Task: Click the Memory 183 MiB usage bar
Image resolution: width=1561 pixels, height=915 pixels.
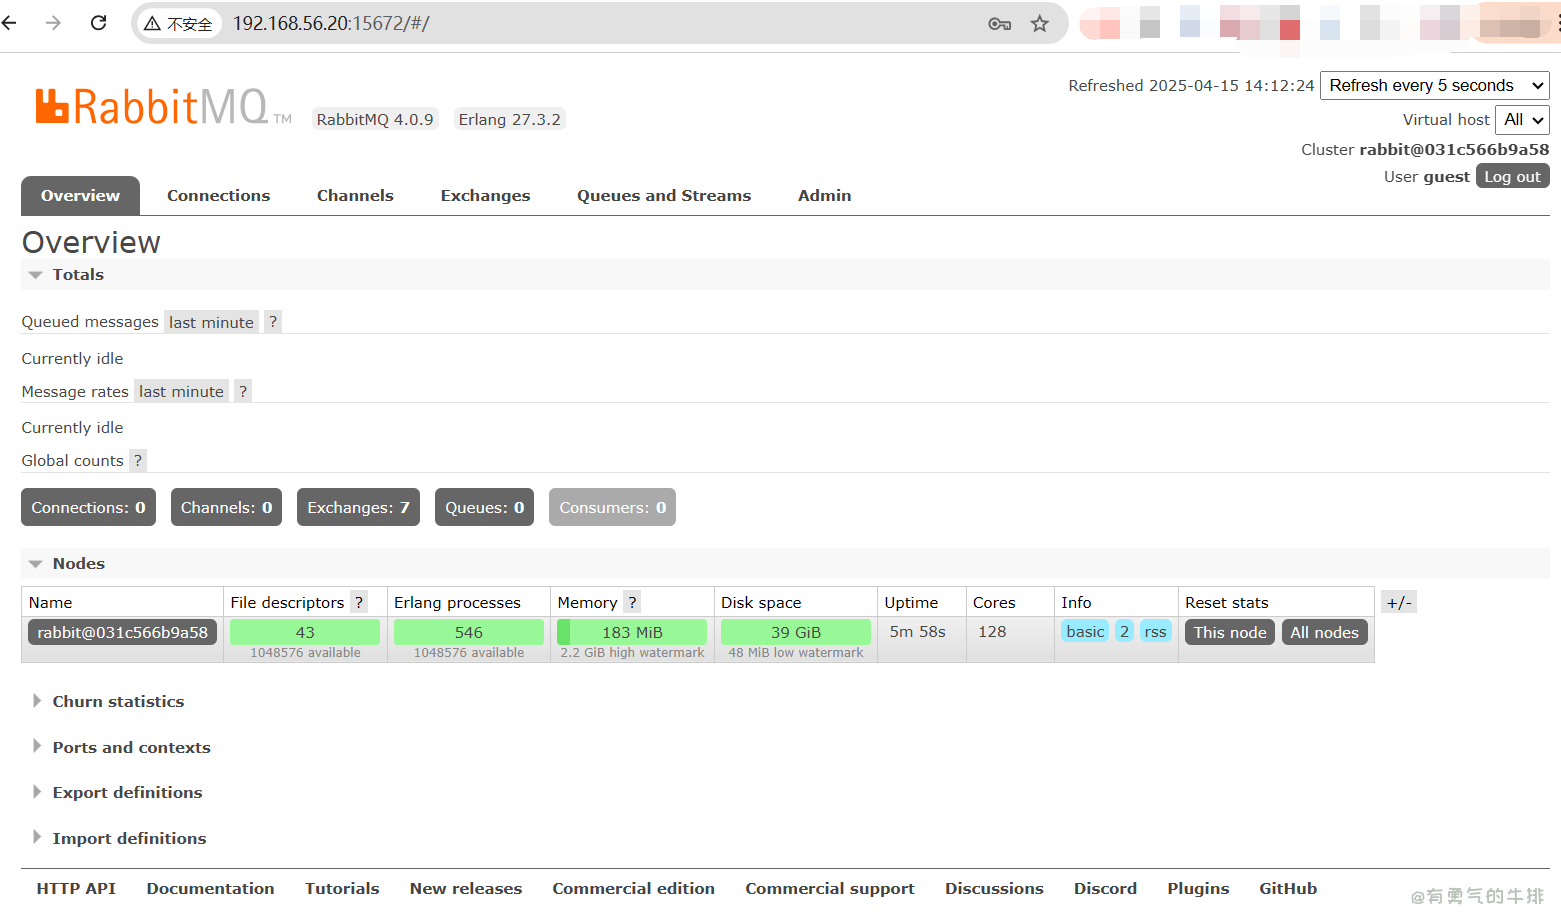Action: [632, 632]
